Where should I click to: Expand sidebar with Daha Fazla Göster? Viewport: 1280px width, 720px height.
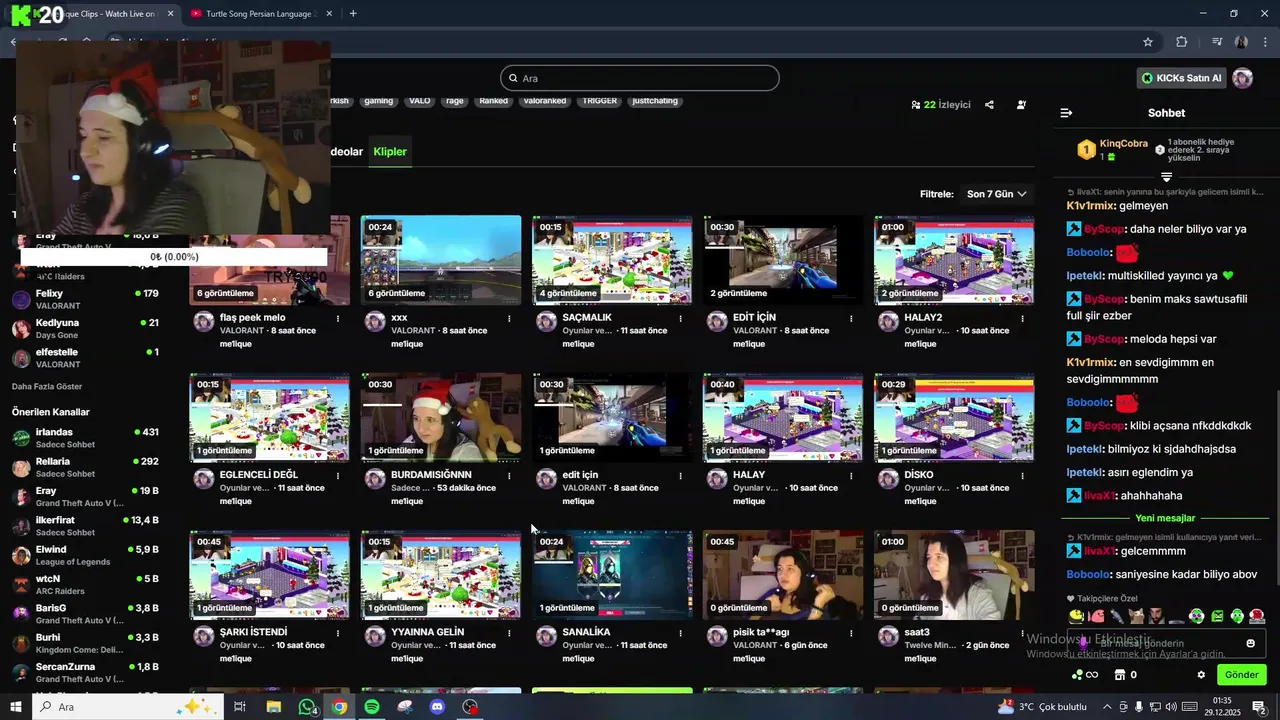tap(47, 386)
